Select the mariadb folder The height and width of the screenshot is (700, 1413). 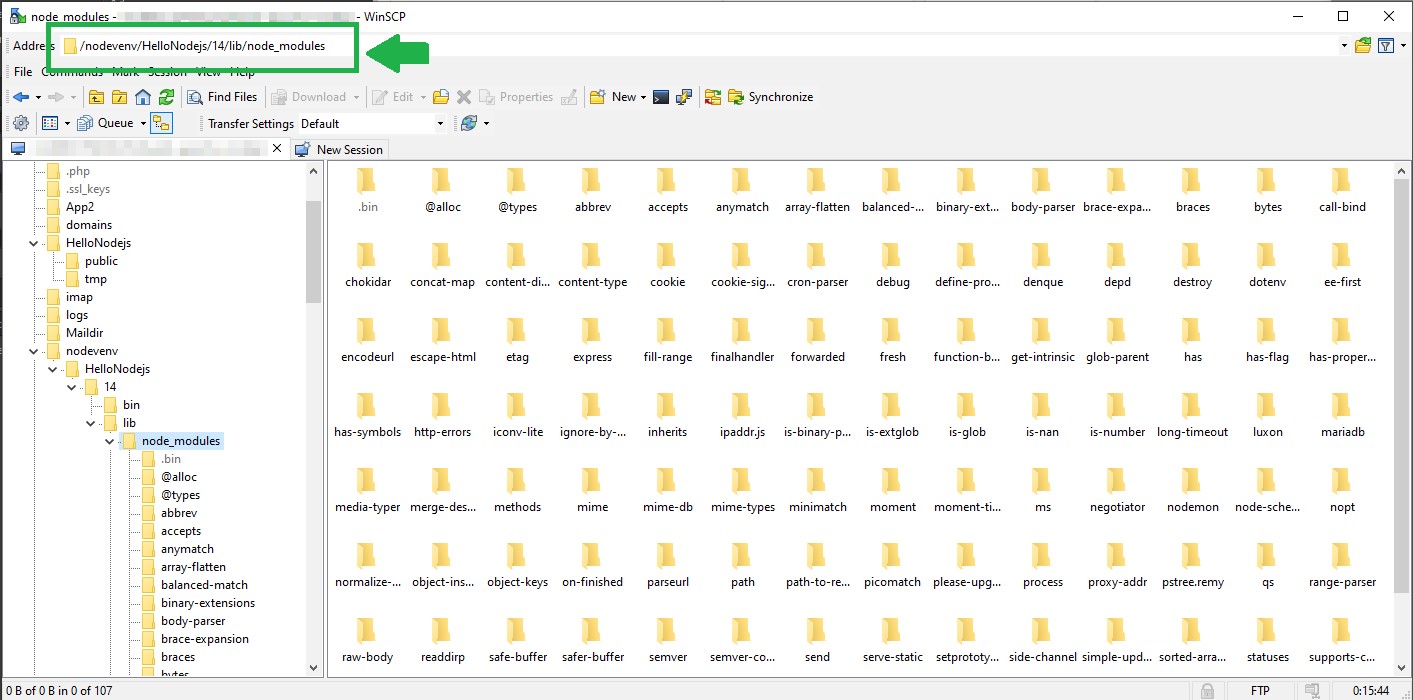(1342, 416)
